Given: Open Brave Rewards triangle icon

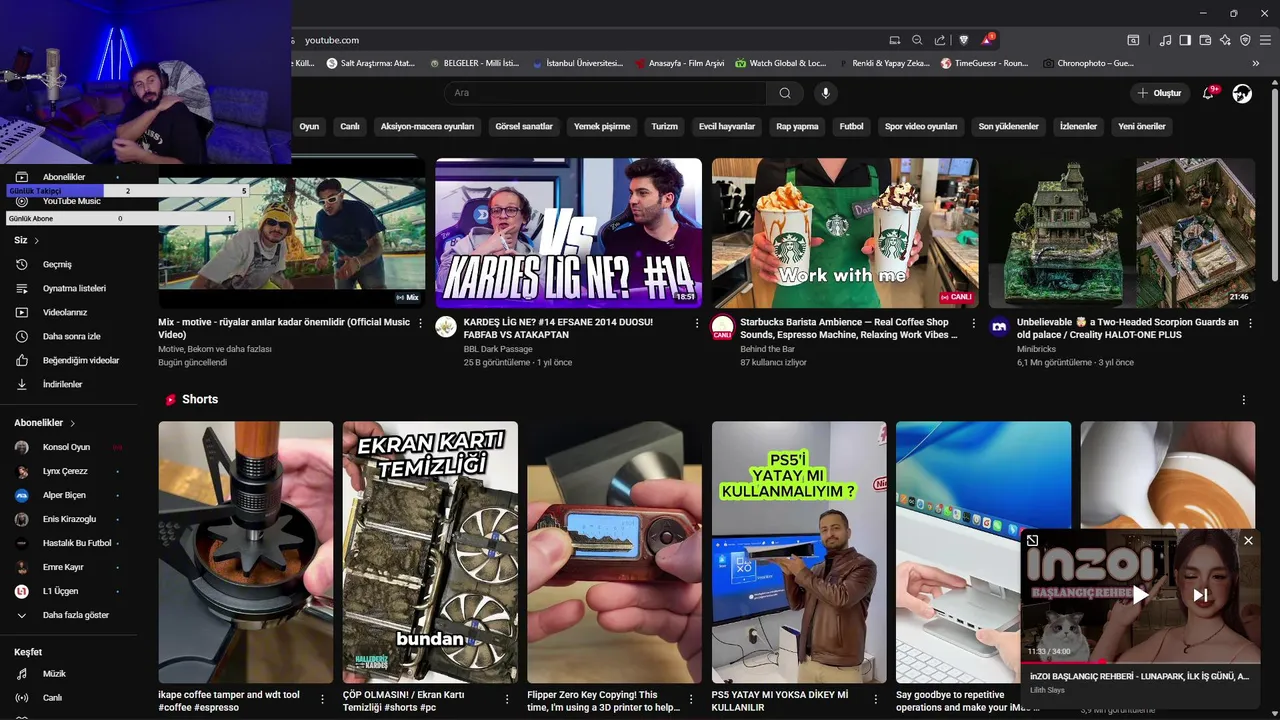Looking at the screenshot, I should click(987, 40).
